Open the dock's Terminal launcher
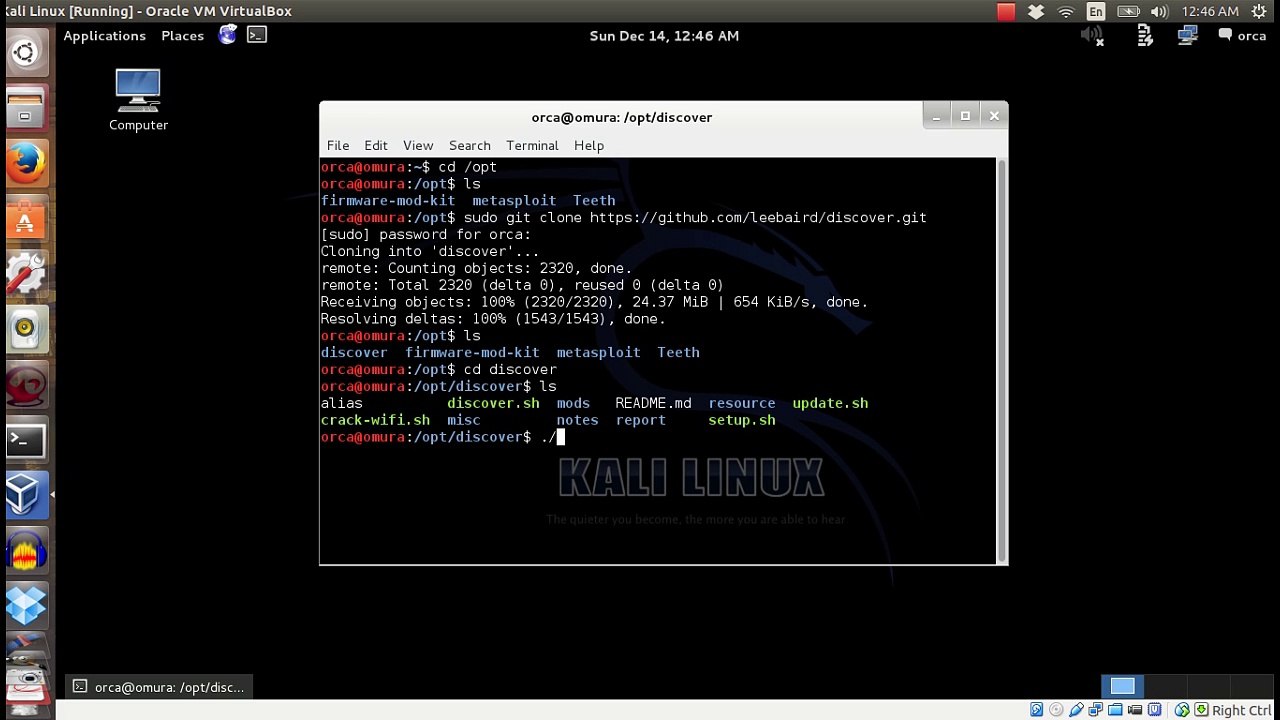 (25, 439)
